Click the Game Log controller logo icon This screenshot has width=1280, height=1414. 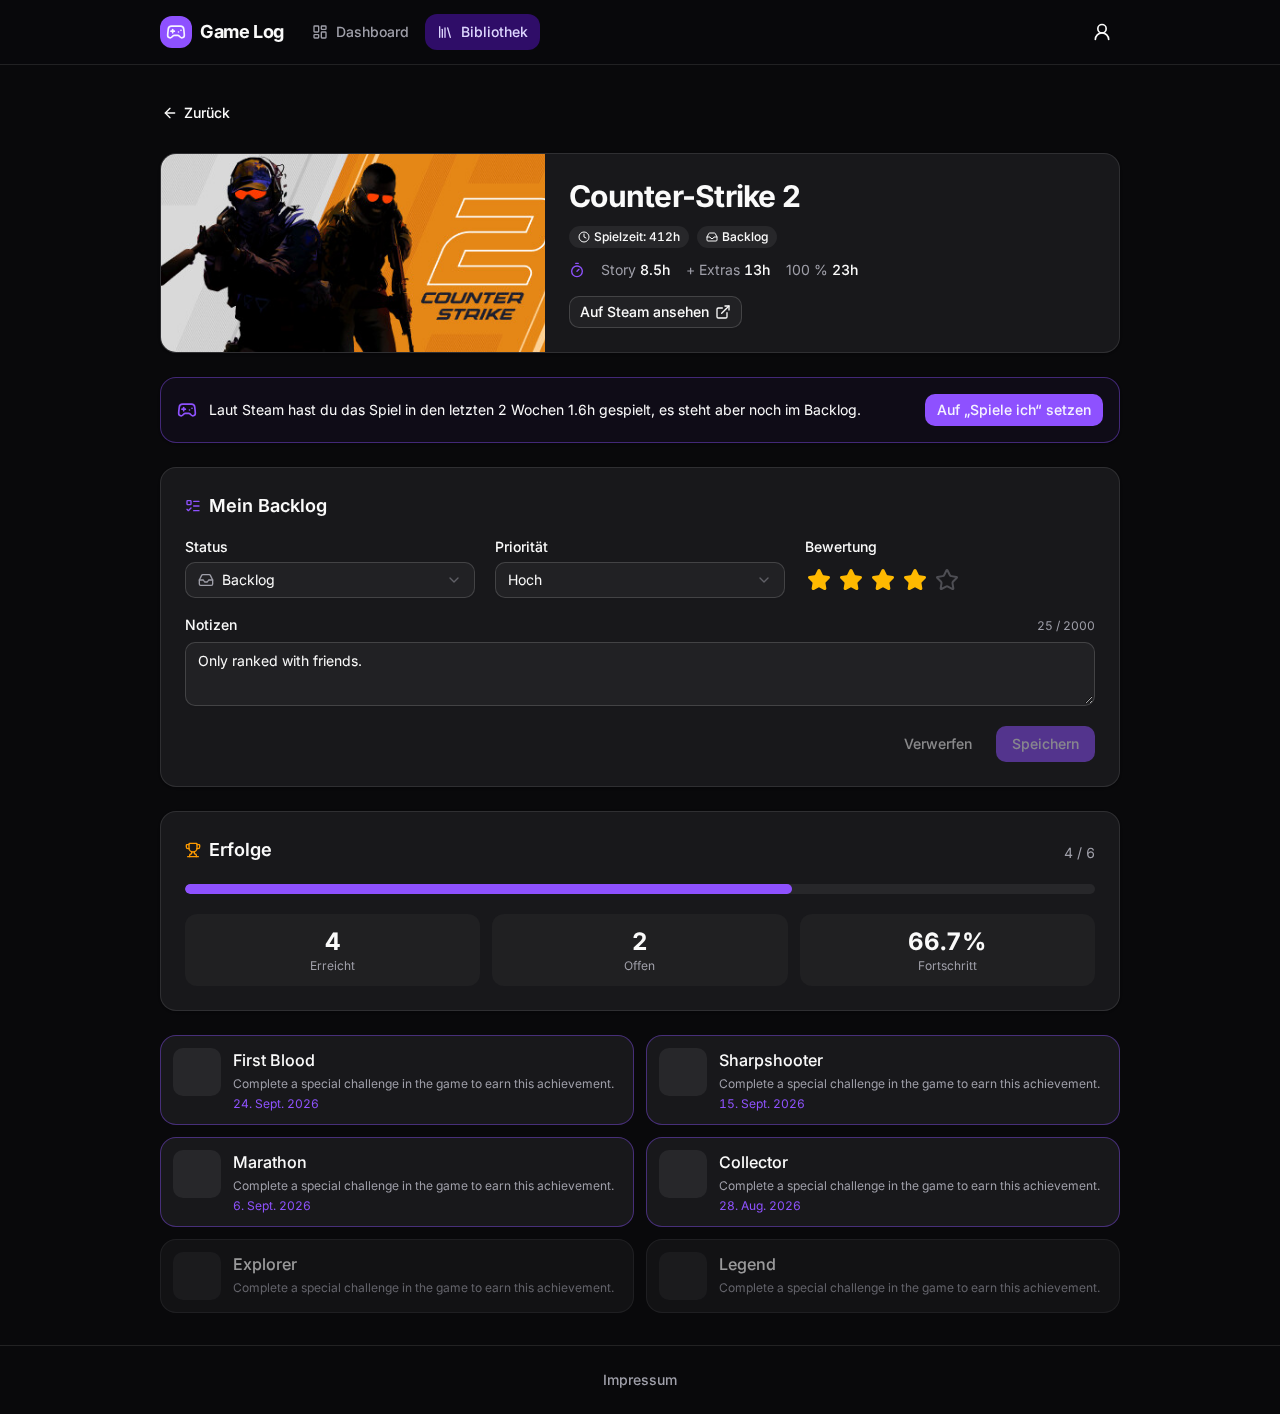pos(176,32)
